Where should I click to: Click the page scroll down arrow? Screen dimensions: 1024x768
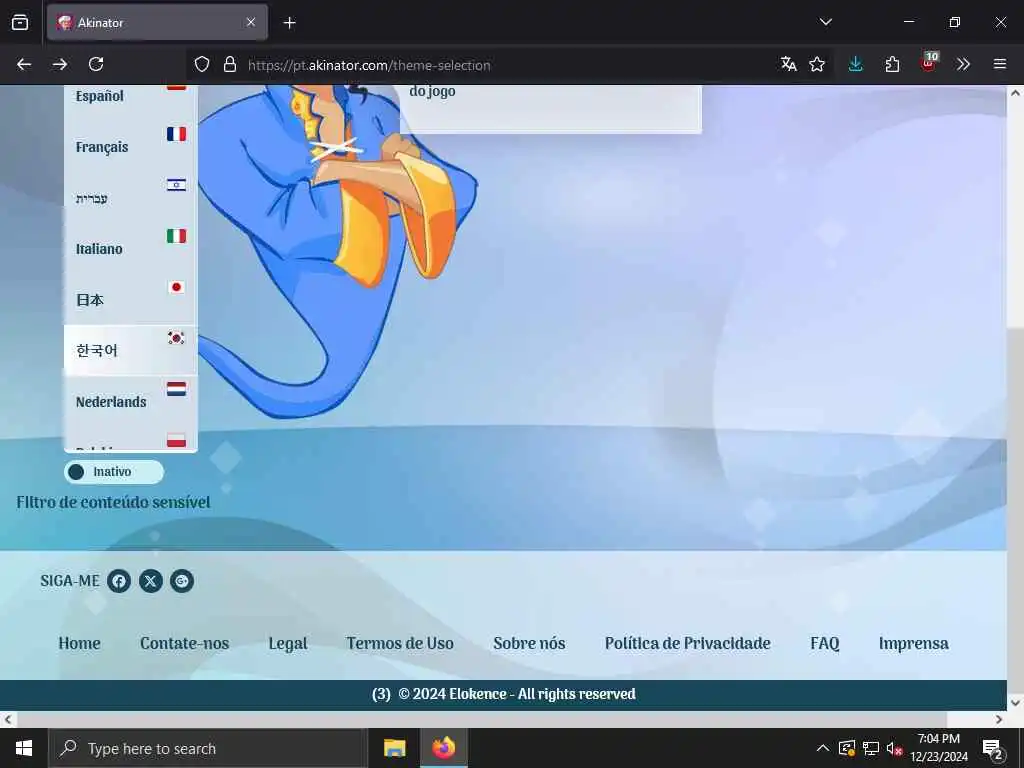(x=1016, y=703)
